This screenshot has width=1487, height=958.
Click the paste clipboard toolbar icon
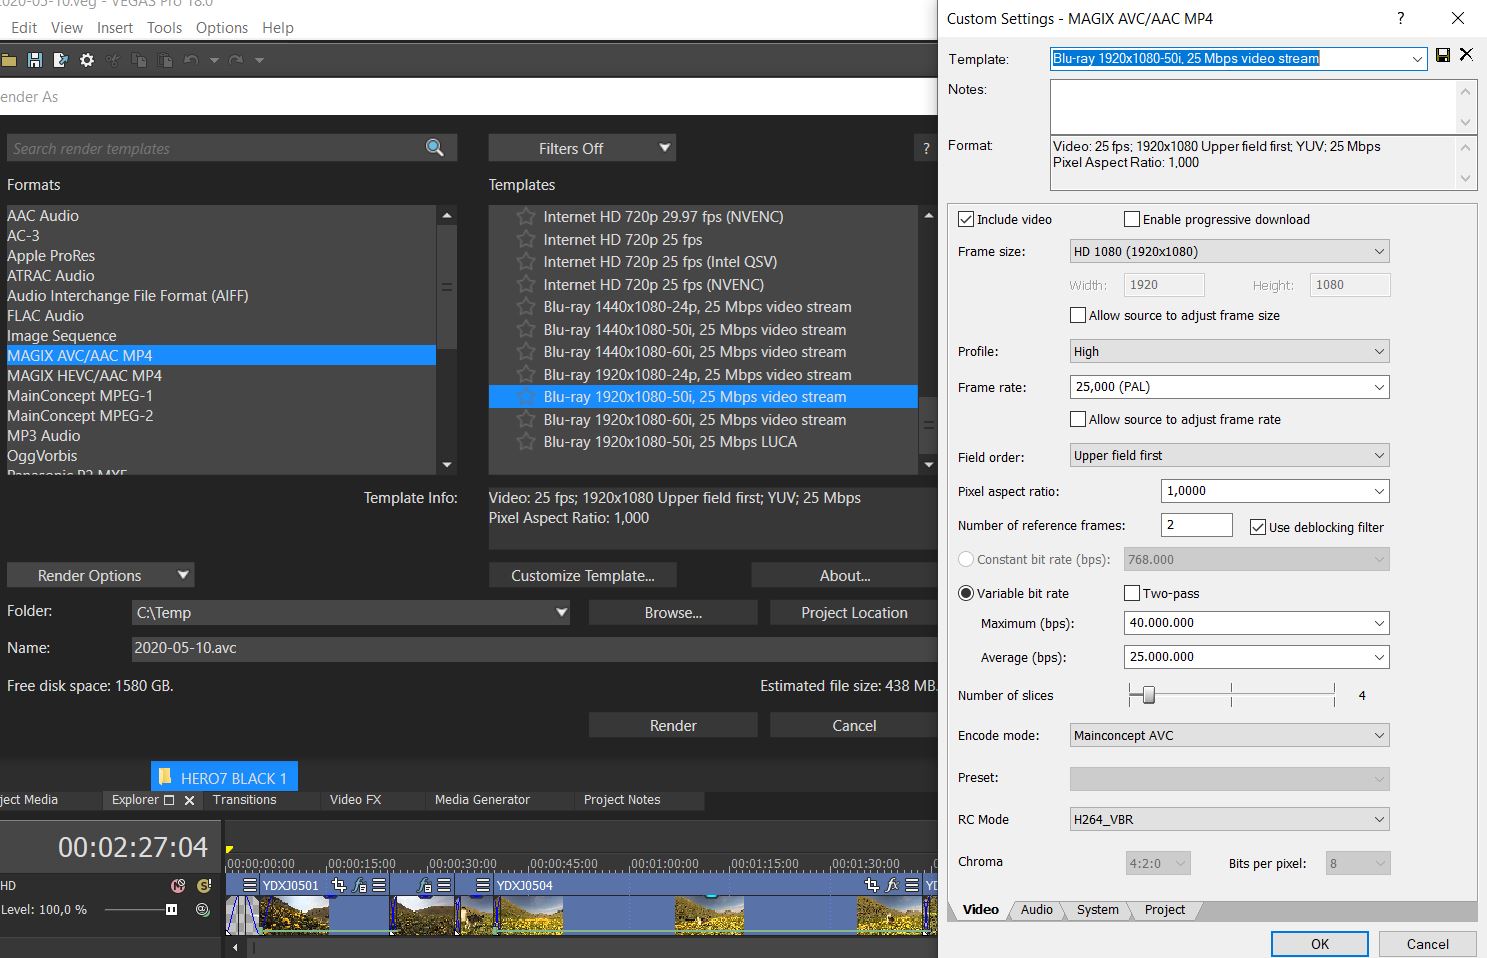165,60
